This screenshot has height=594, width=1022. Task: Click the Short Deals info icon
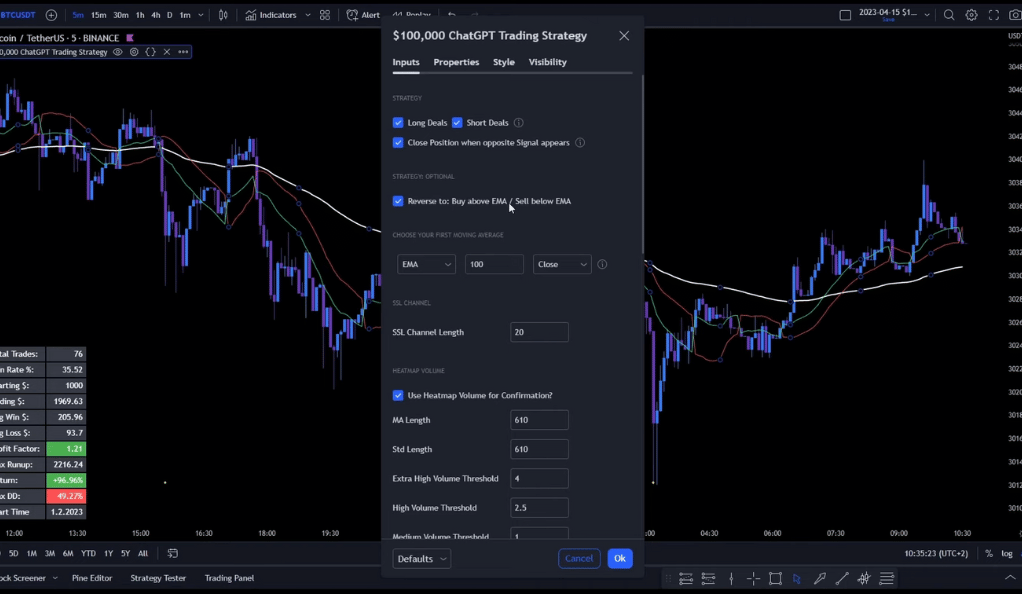[x=519, y=123]
